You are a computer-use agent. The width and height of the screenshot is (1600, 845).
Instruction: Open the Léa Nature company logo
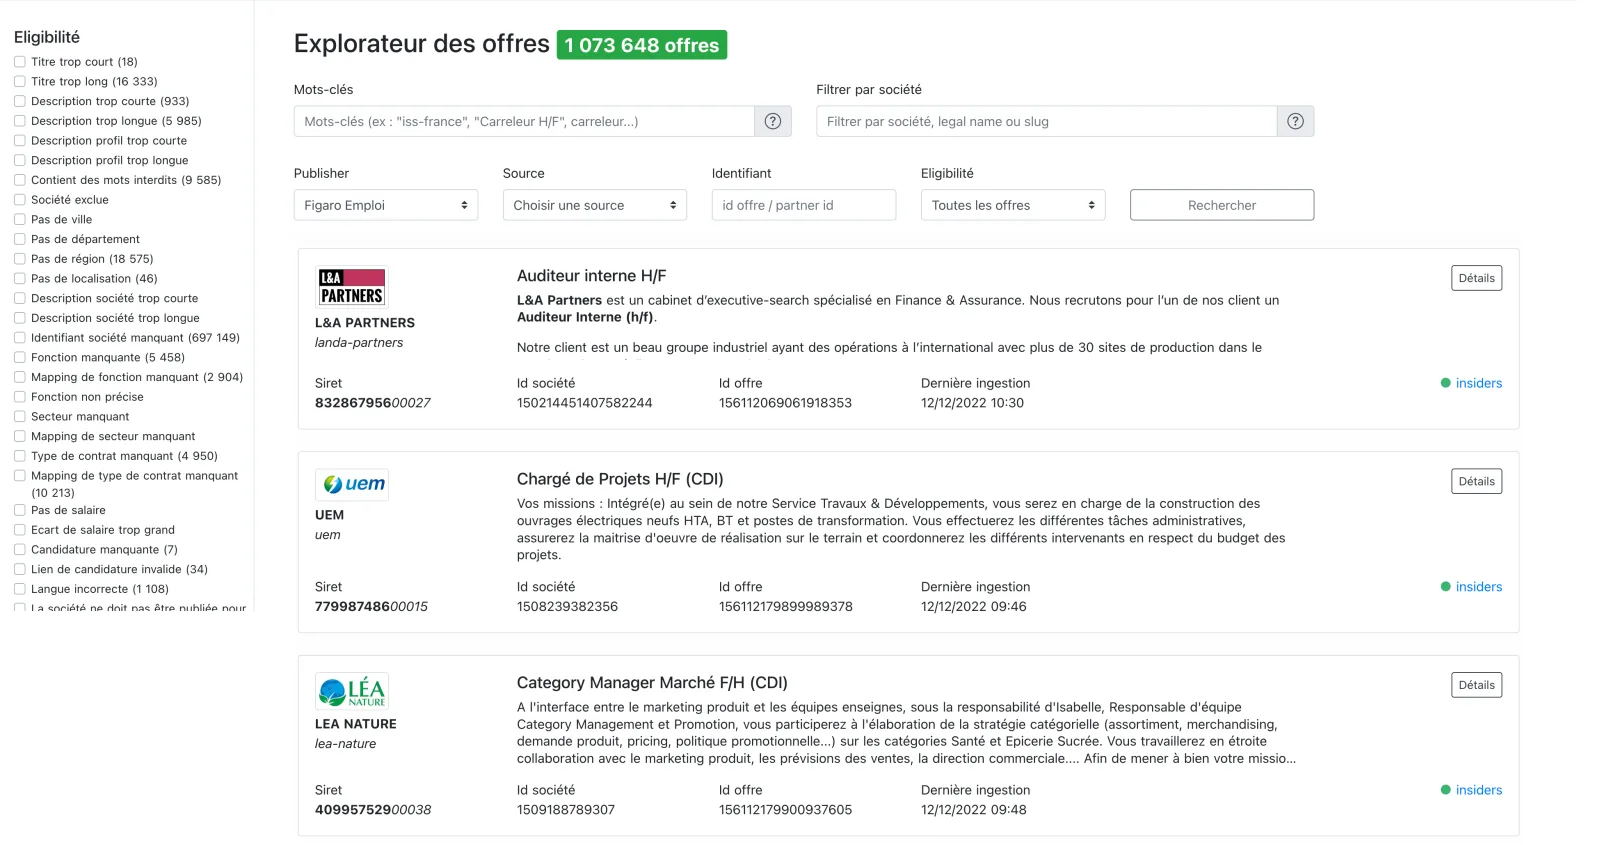pos(352,691)
